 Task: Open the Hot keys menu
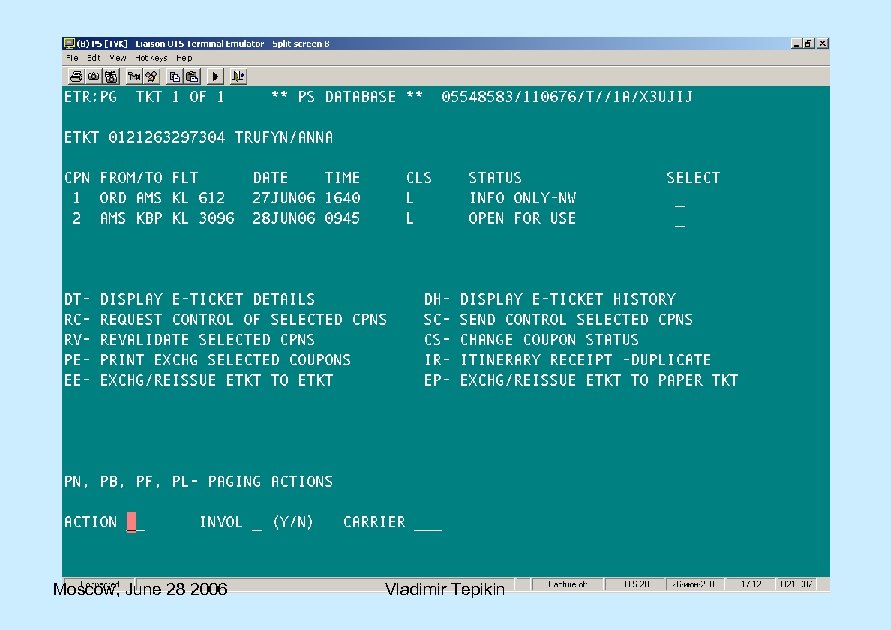[151, 58]
